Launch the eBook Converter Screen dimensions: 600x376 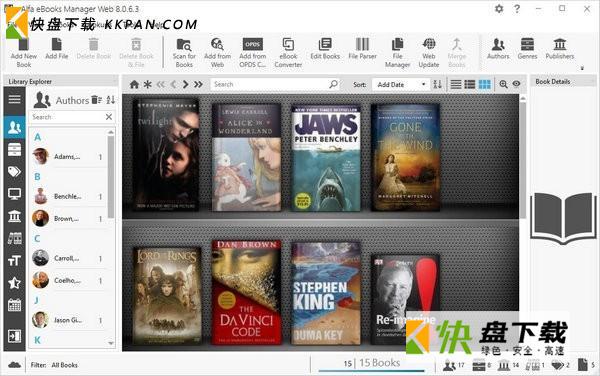[x=288, y=53]
